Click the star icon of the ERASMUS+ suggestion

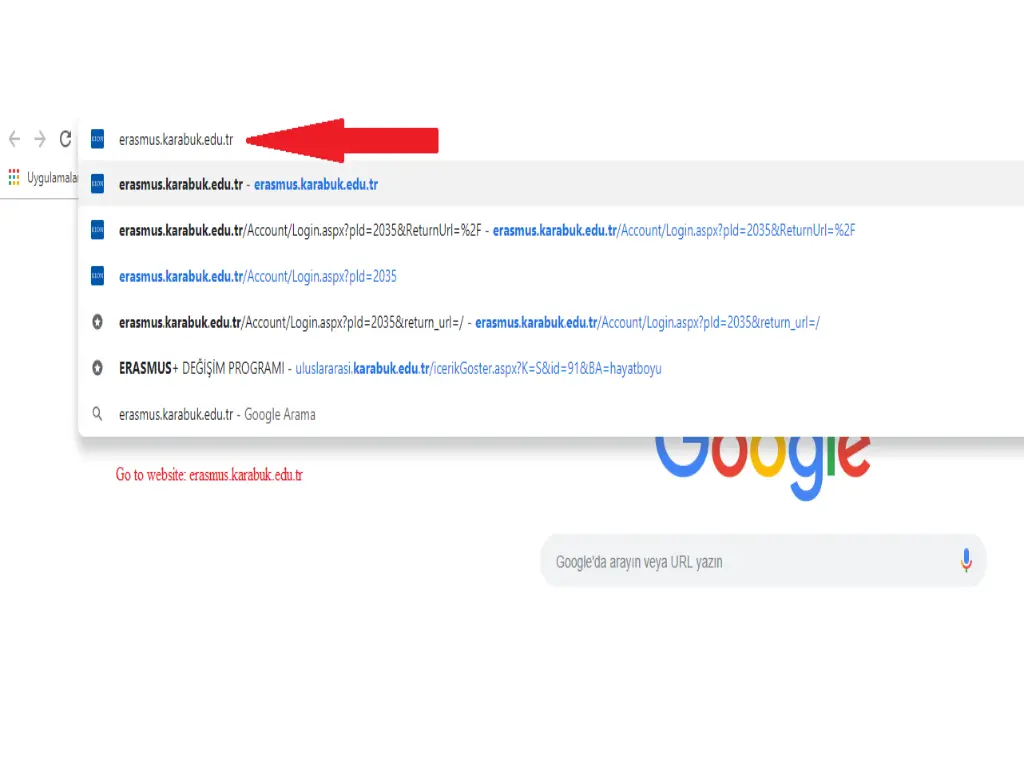(x=97, y=368)
